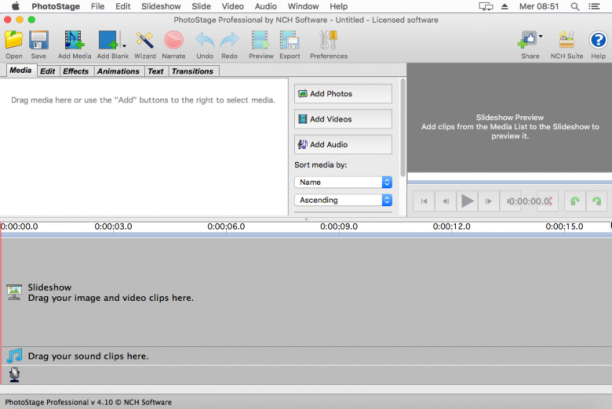Open the Slide menu
This screenshot has height=409, width=612.
[x=201, y=6]
